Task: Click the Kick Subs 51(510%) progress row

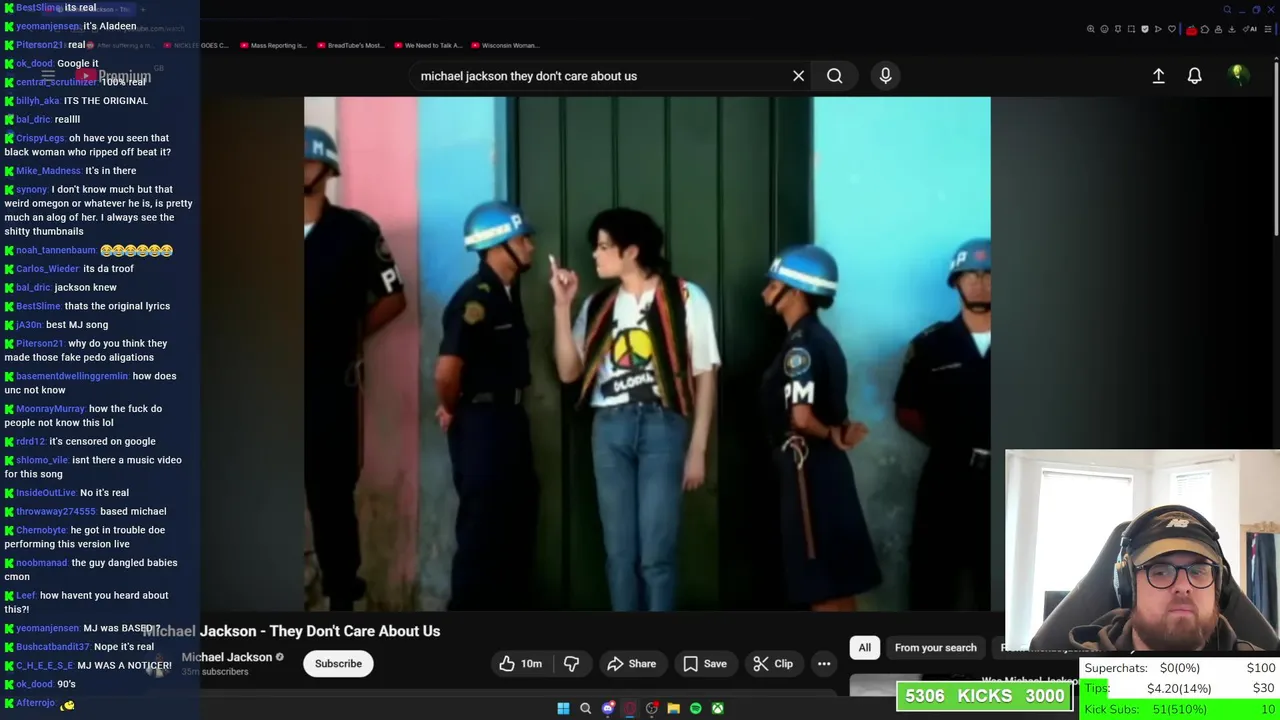Action: tap(1180, 709)
